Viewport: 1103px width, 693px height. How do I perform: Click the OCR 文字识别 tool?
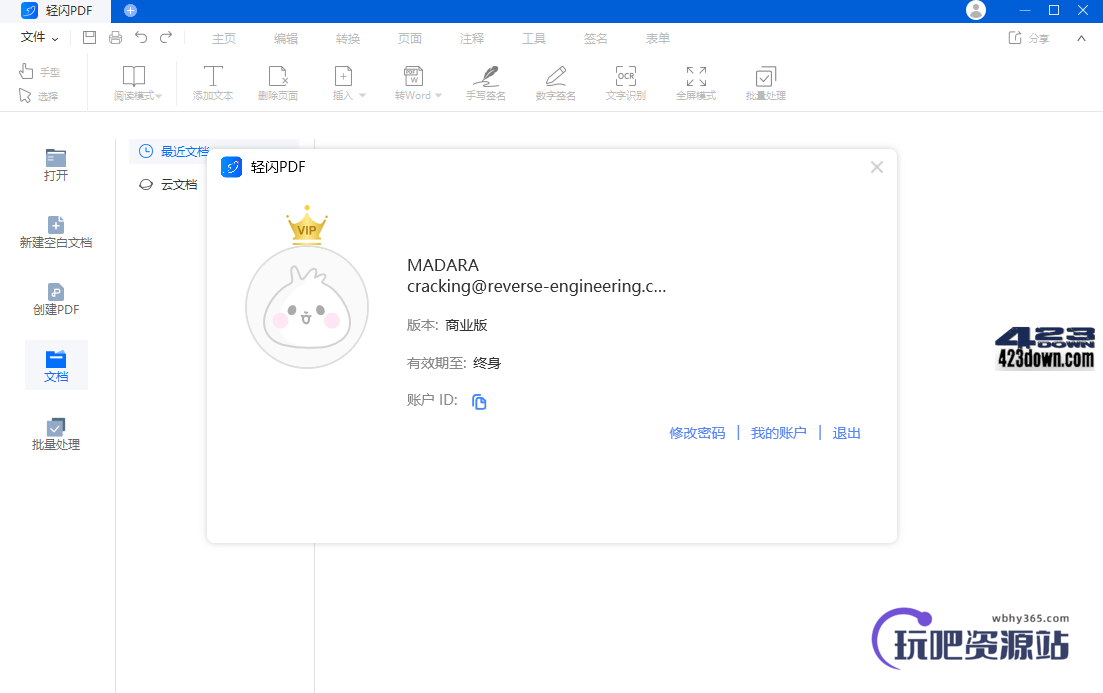pos(625,83)
